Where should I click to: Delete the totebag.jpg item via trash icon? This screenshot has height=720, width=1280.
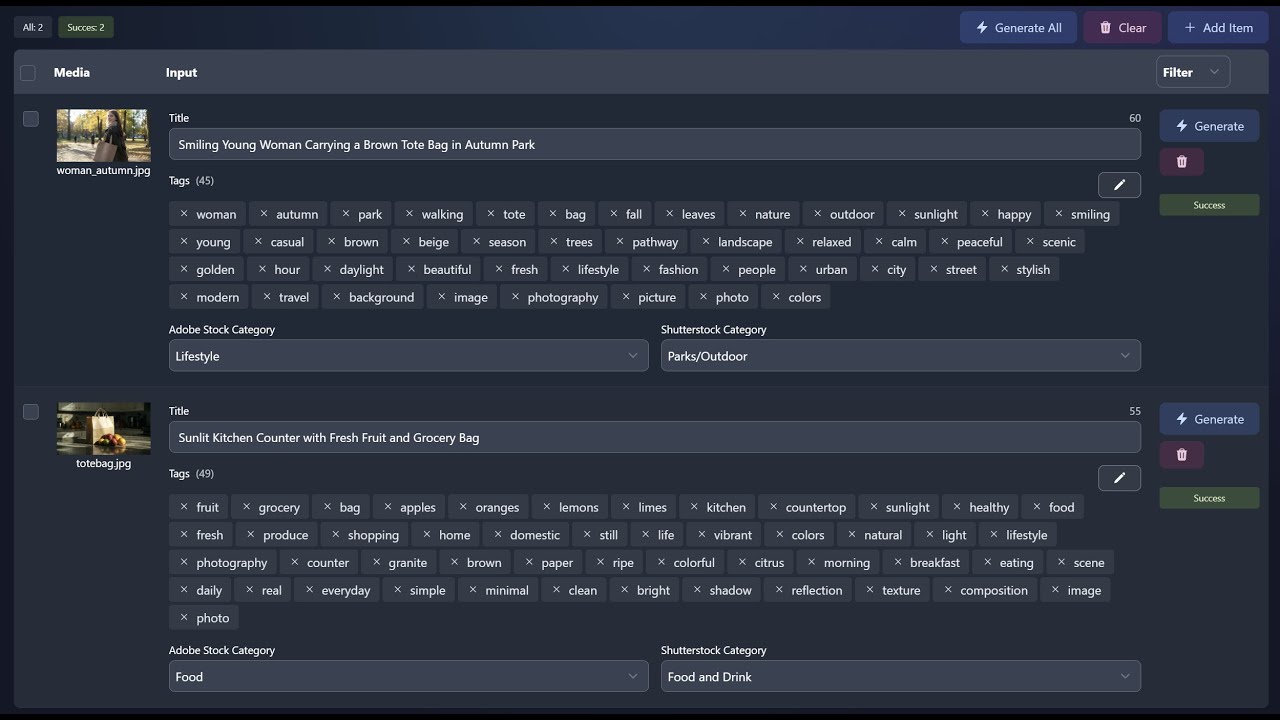click(1181, 455)
